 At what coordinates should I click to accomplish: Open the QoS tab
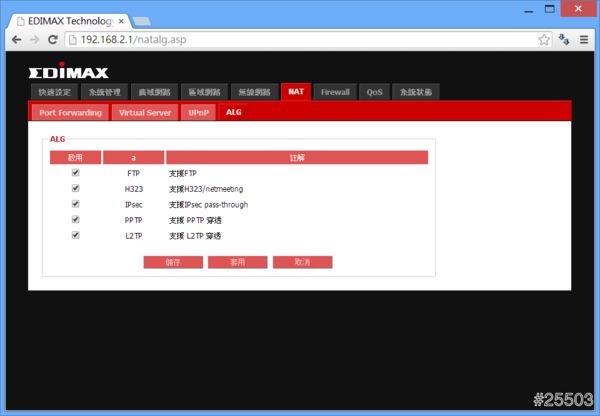click(x=374, y=92)
